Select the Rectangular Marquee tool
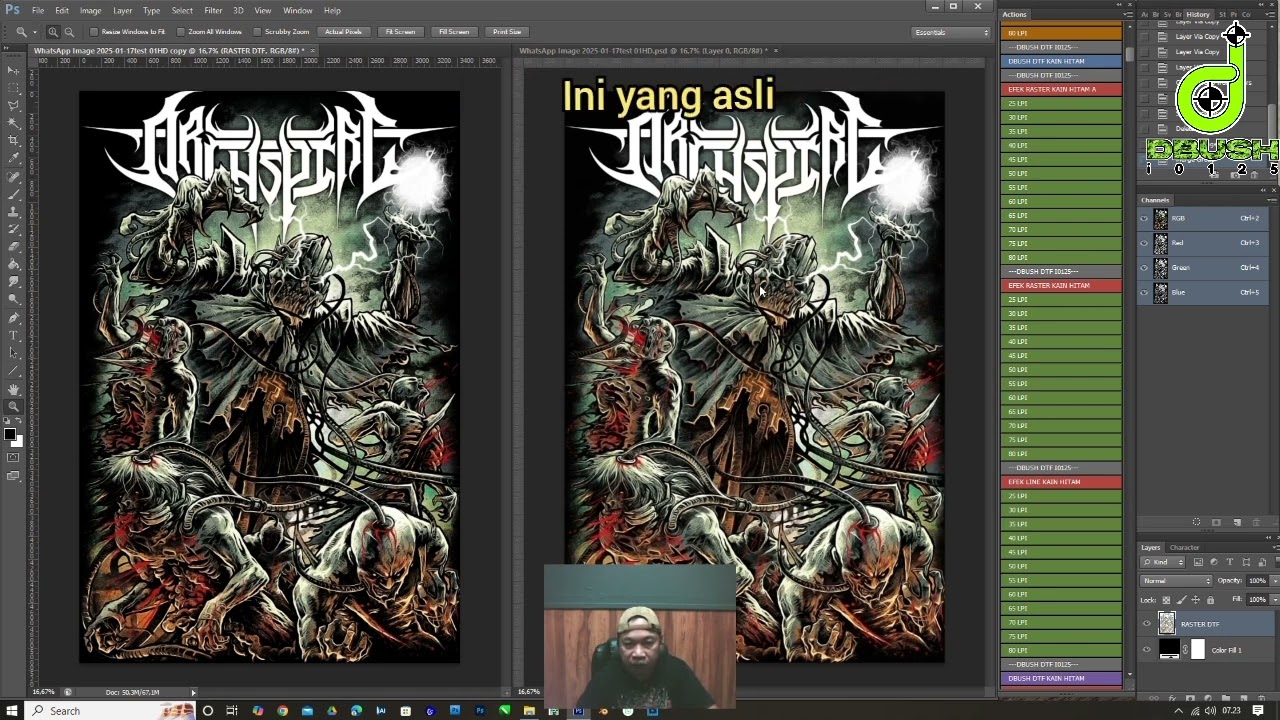Image resolution: width=1280 pixels, height=720 pixels. tap(13, 87)
